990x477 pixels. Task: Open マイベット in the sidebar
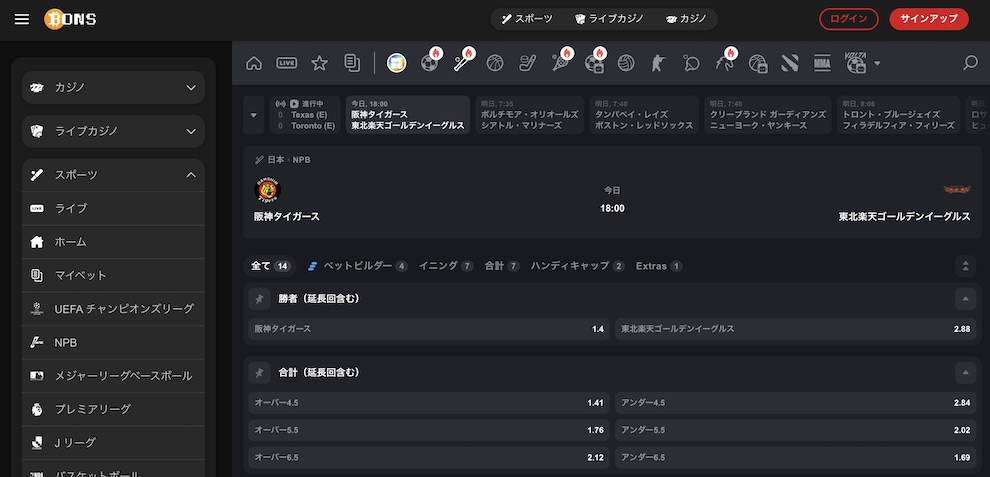coord(114,275)
